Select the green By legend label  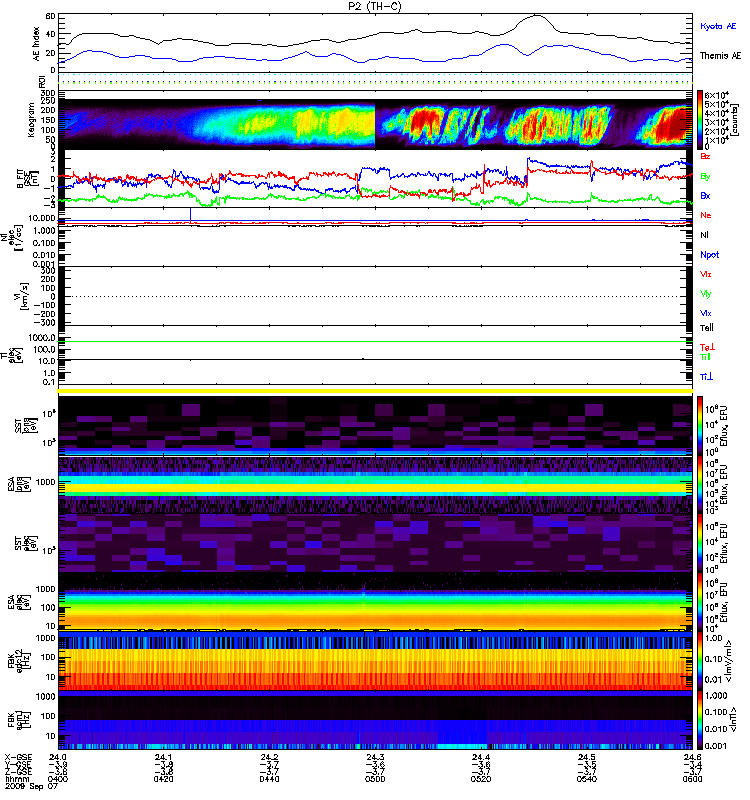point(705,177)
